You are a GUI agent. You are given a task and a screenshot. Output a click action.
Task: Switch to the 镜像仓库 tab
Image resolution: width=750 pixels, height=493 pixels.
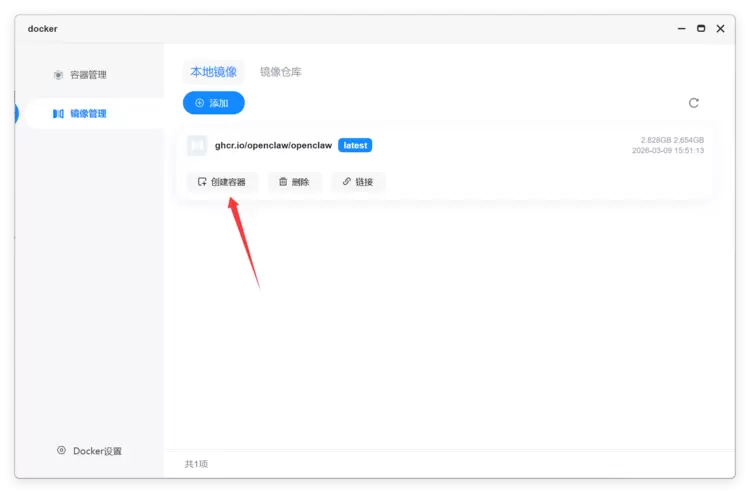pyautogui.click(x=280, y=72)
